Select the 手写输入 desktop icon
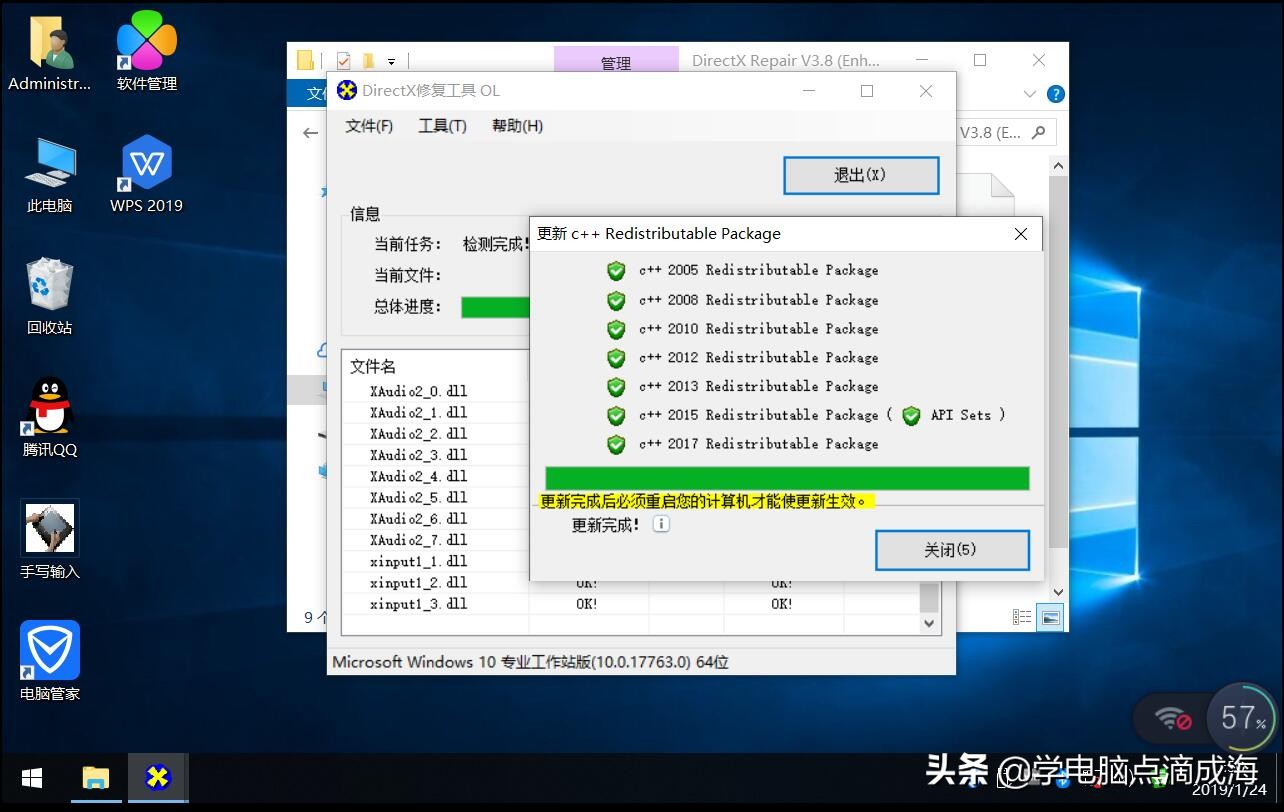The width and height of the screenshot is (1284, 812). [49, 540]
